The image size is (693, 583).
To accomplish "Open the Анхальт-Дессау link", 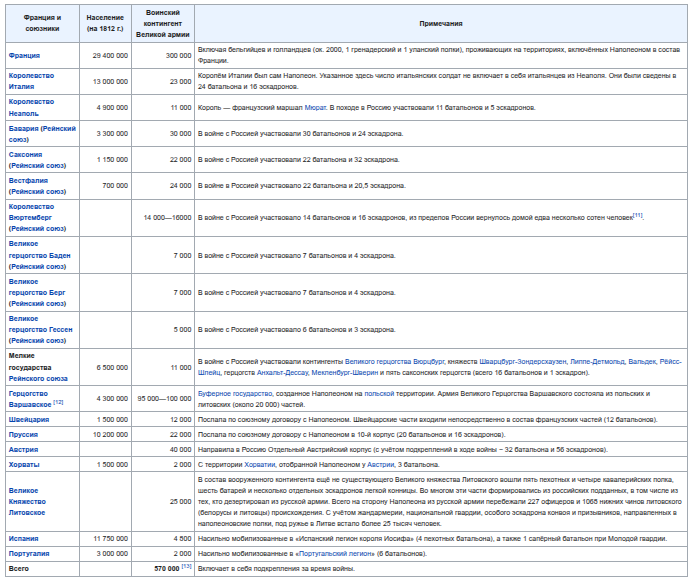I will [282, 373].
